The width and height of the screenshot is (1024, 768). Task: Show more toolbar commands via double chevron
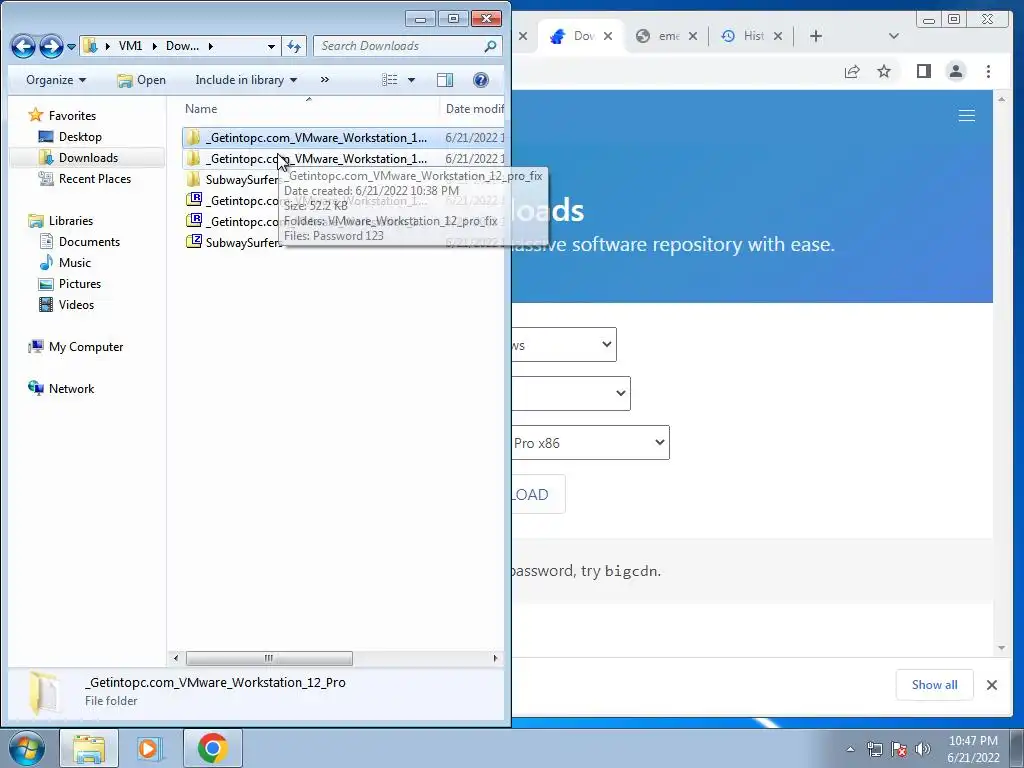tap(325, 80)
